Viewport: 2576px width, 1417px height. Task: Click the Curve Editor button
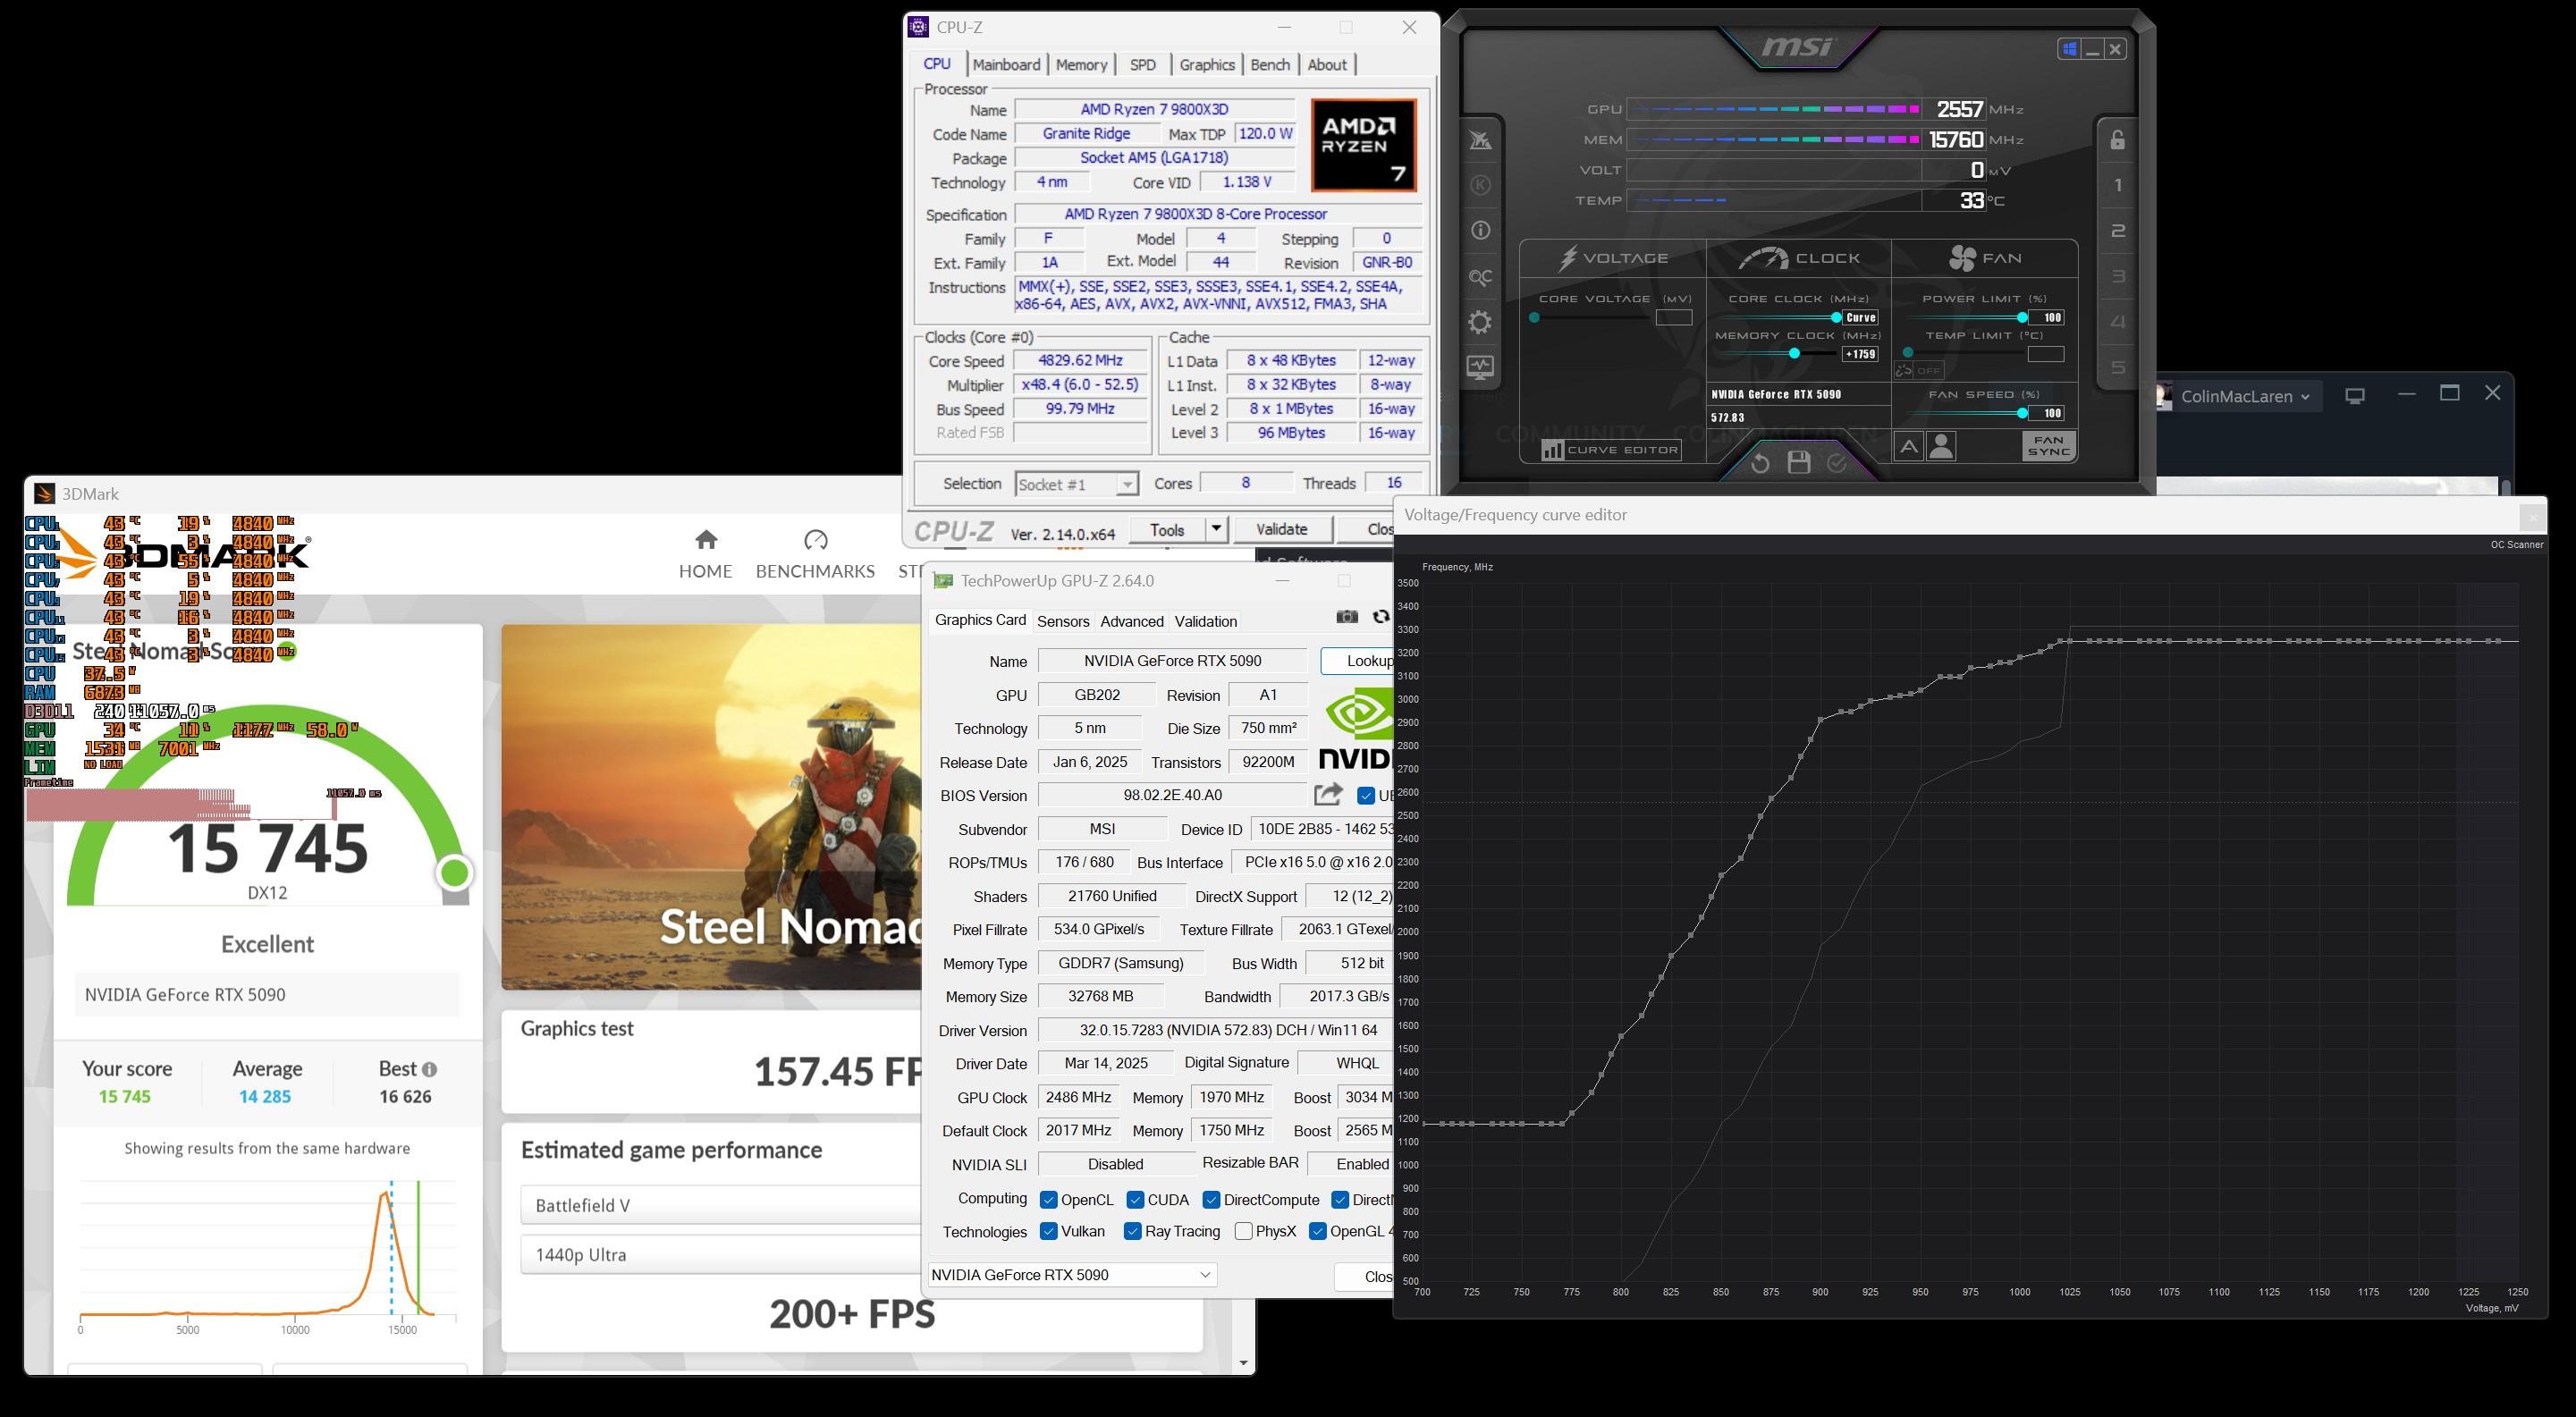(x=1610, y=450)
